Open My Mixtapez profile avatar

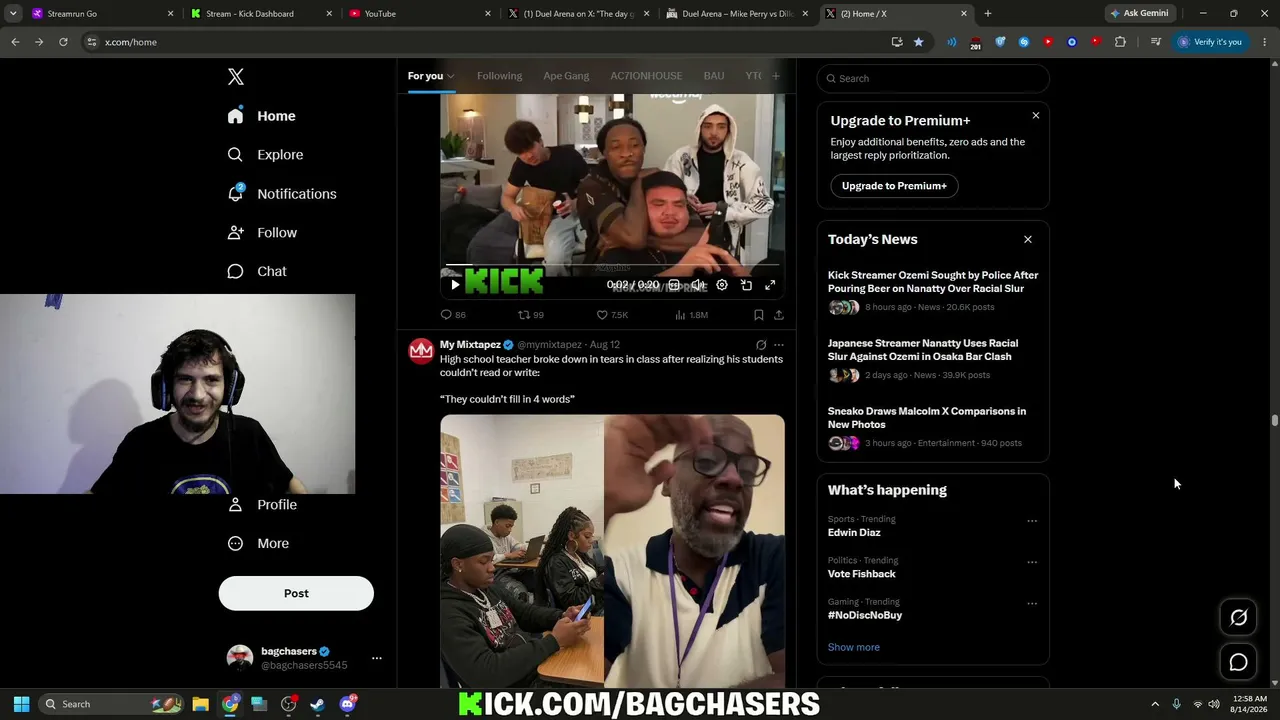421,350
